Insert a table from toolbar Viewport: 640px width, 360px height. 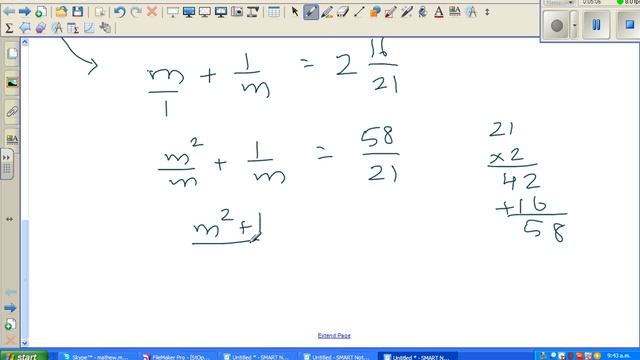(x=274, y=12)
